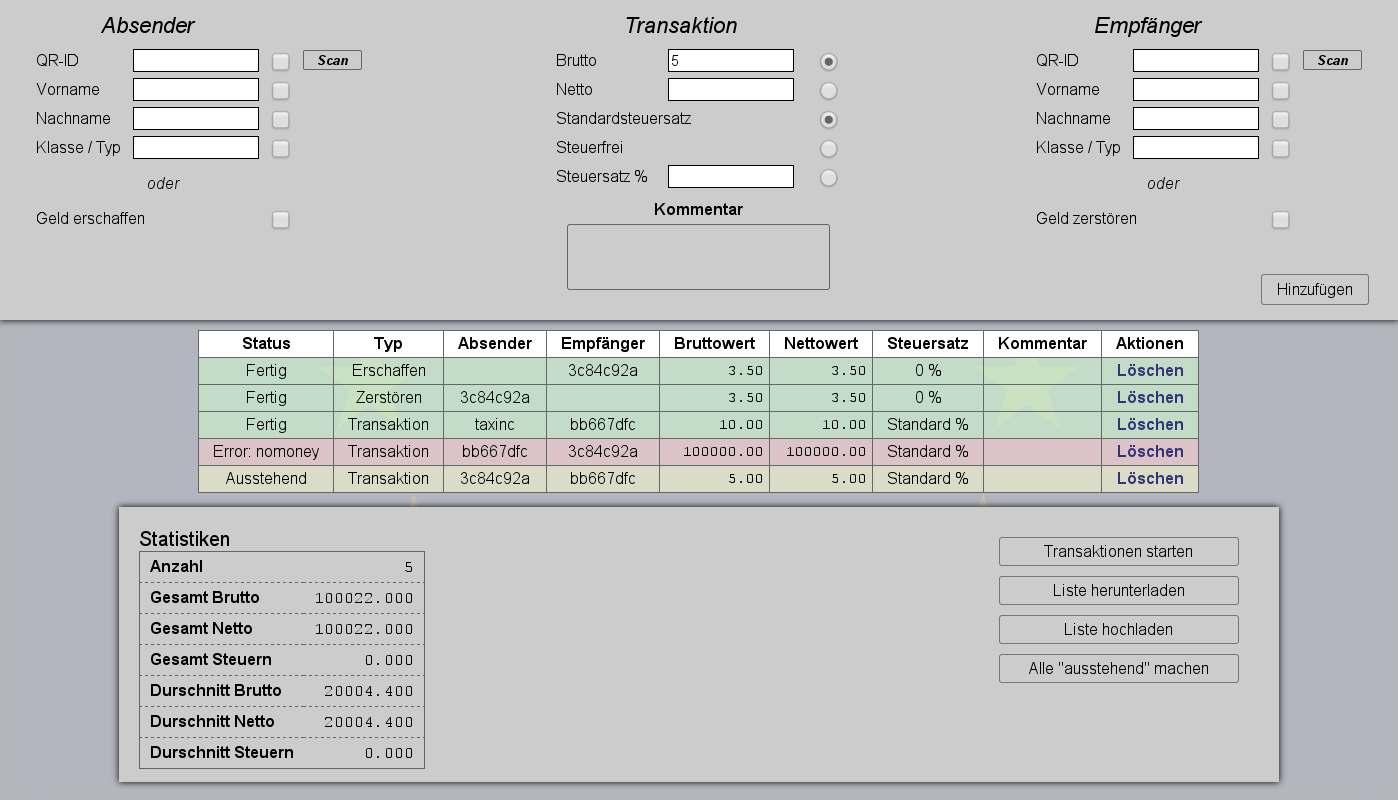This screenshot has width=1398, height=800.
Task: Focus the Kommentar text area
Action: tap(698, 257)
